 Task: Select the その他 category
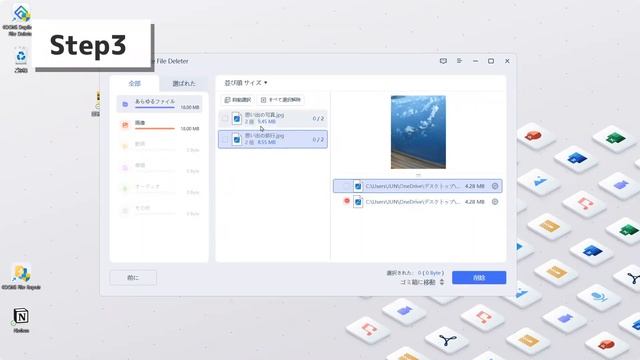[x=159, y=210]
